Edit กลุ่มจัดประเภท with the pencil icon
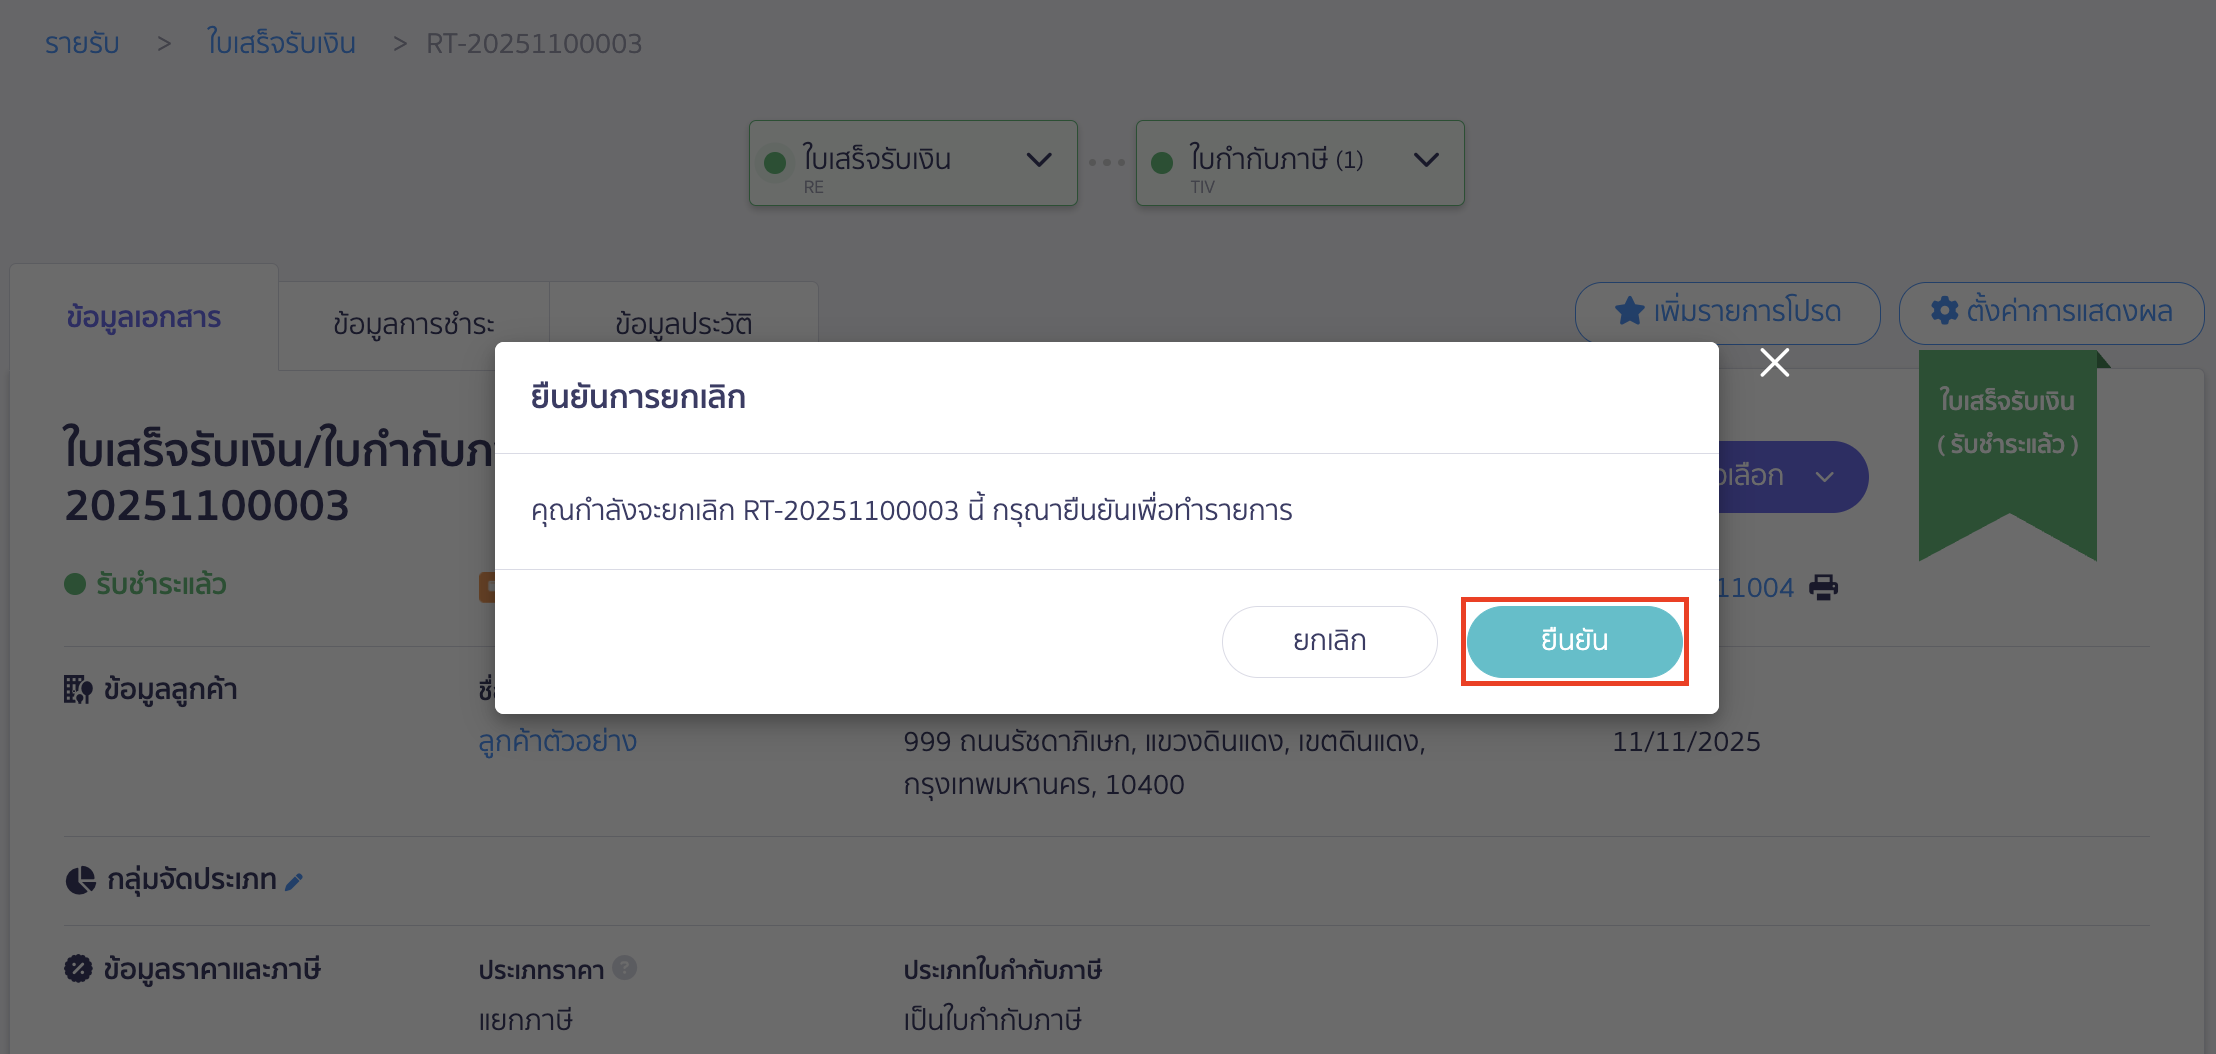This screenshot has height=1054, width=2216. tap(295, 881)
